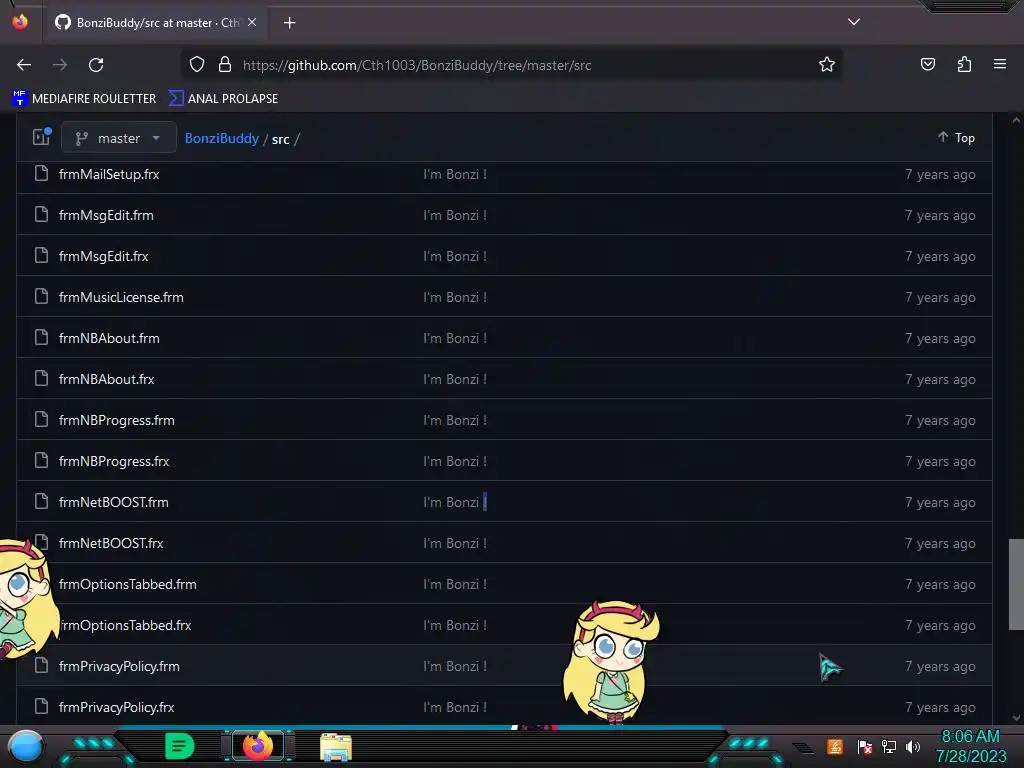Click file icon beside frmMailSetup.frx

point(41,174)
